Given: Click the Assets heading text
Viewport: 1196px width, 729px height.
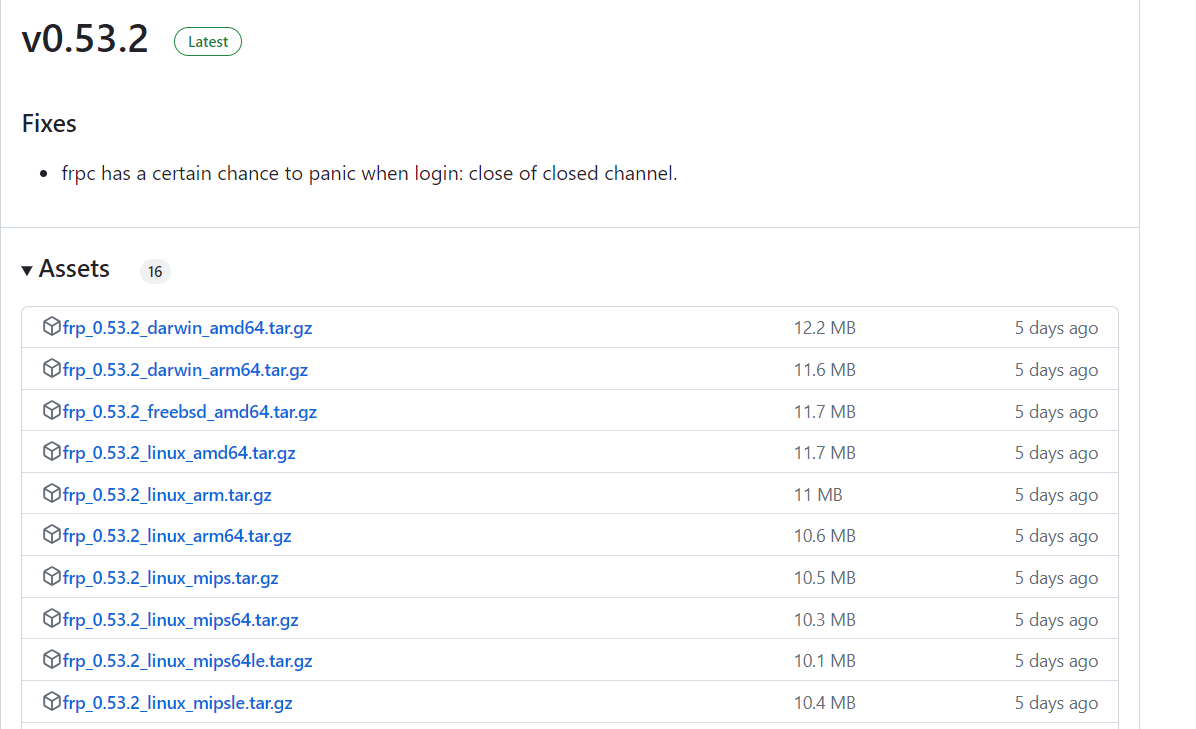Looking at the screenshot, I should [74, 269].
